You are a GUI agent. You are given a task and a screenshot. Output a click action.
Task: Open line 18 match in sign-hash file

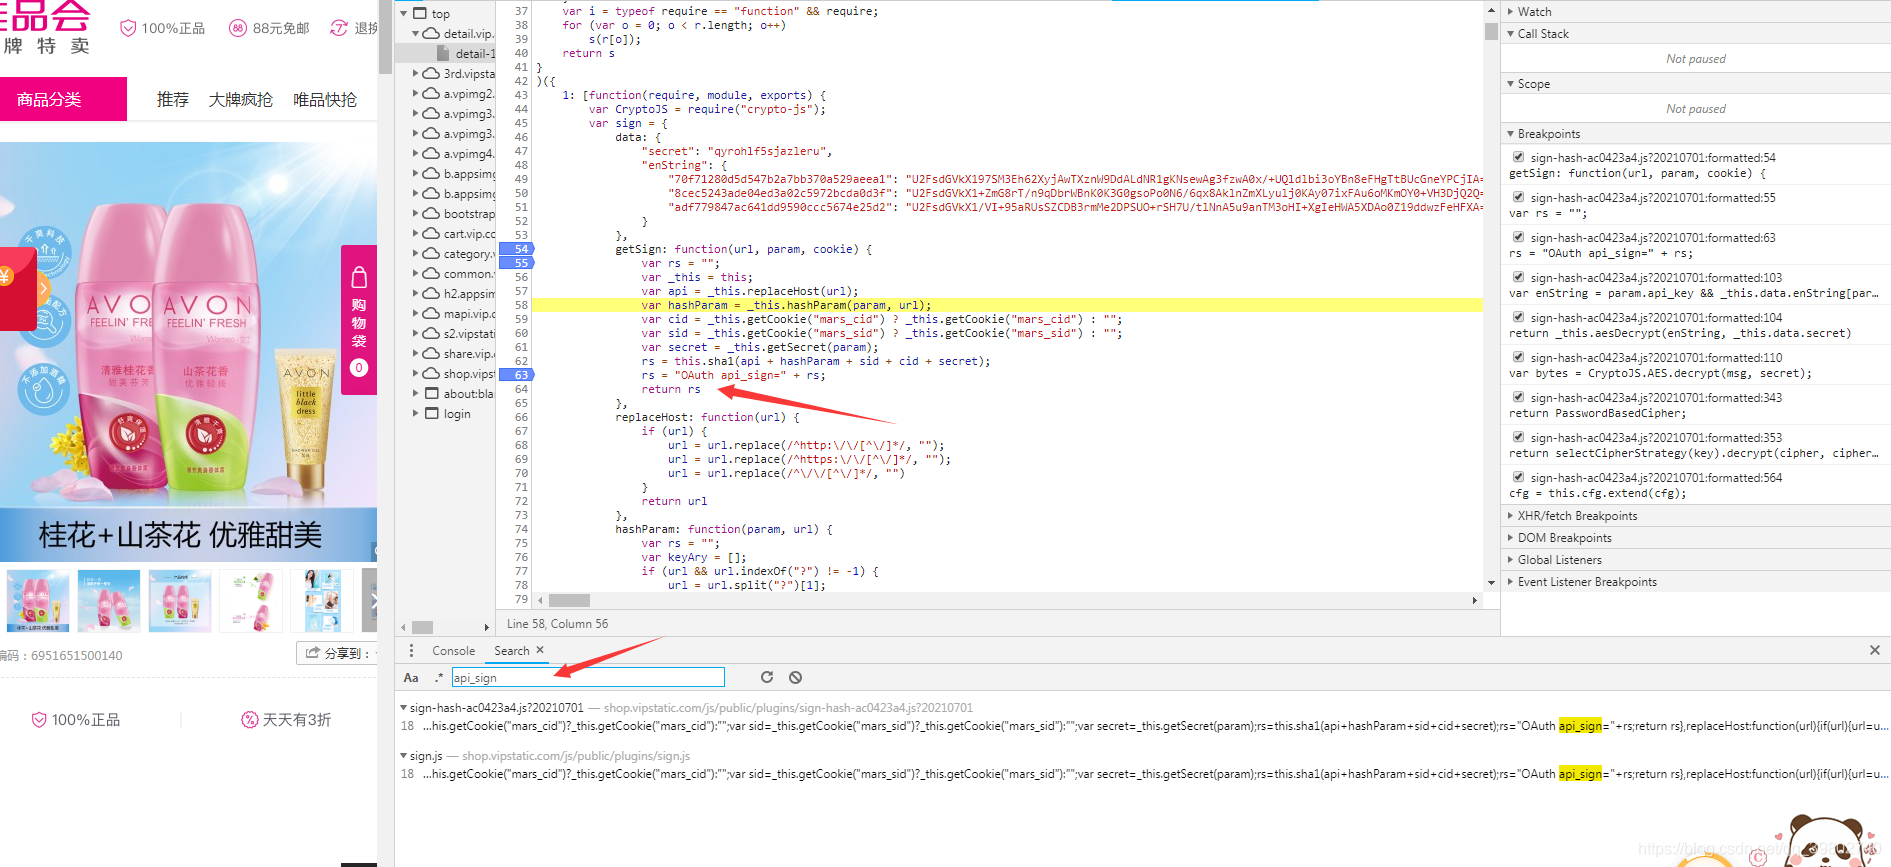(x=1142, y=726)
